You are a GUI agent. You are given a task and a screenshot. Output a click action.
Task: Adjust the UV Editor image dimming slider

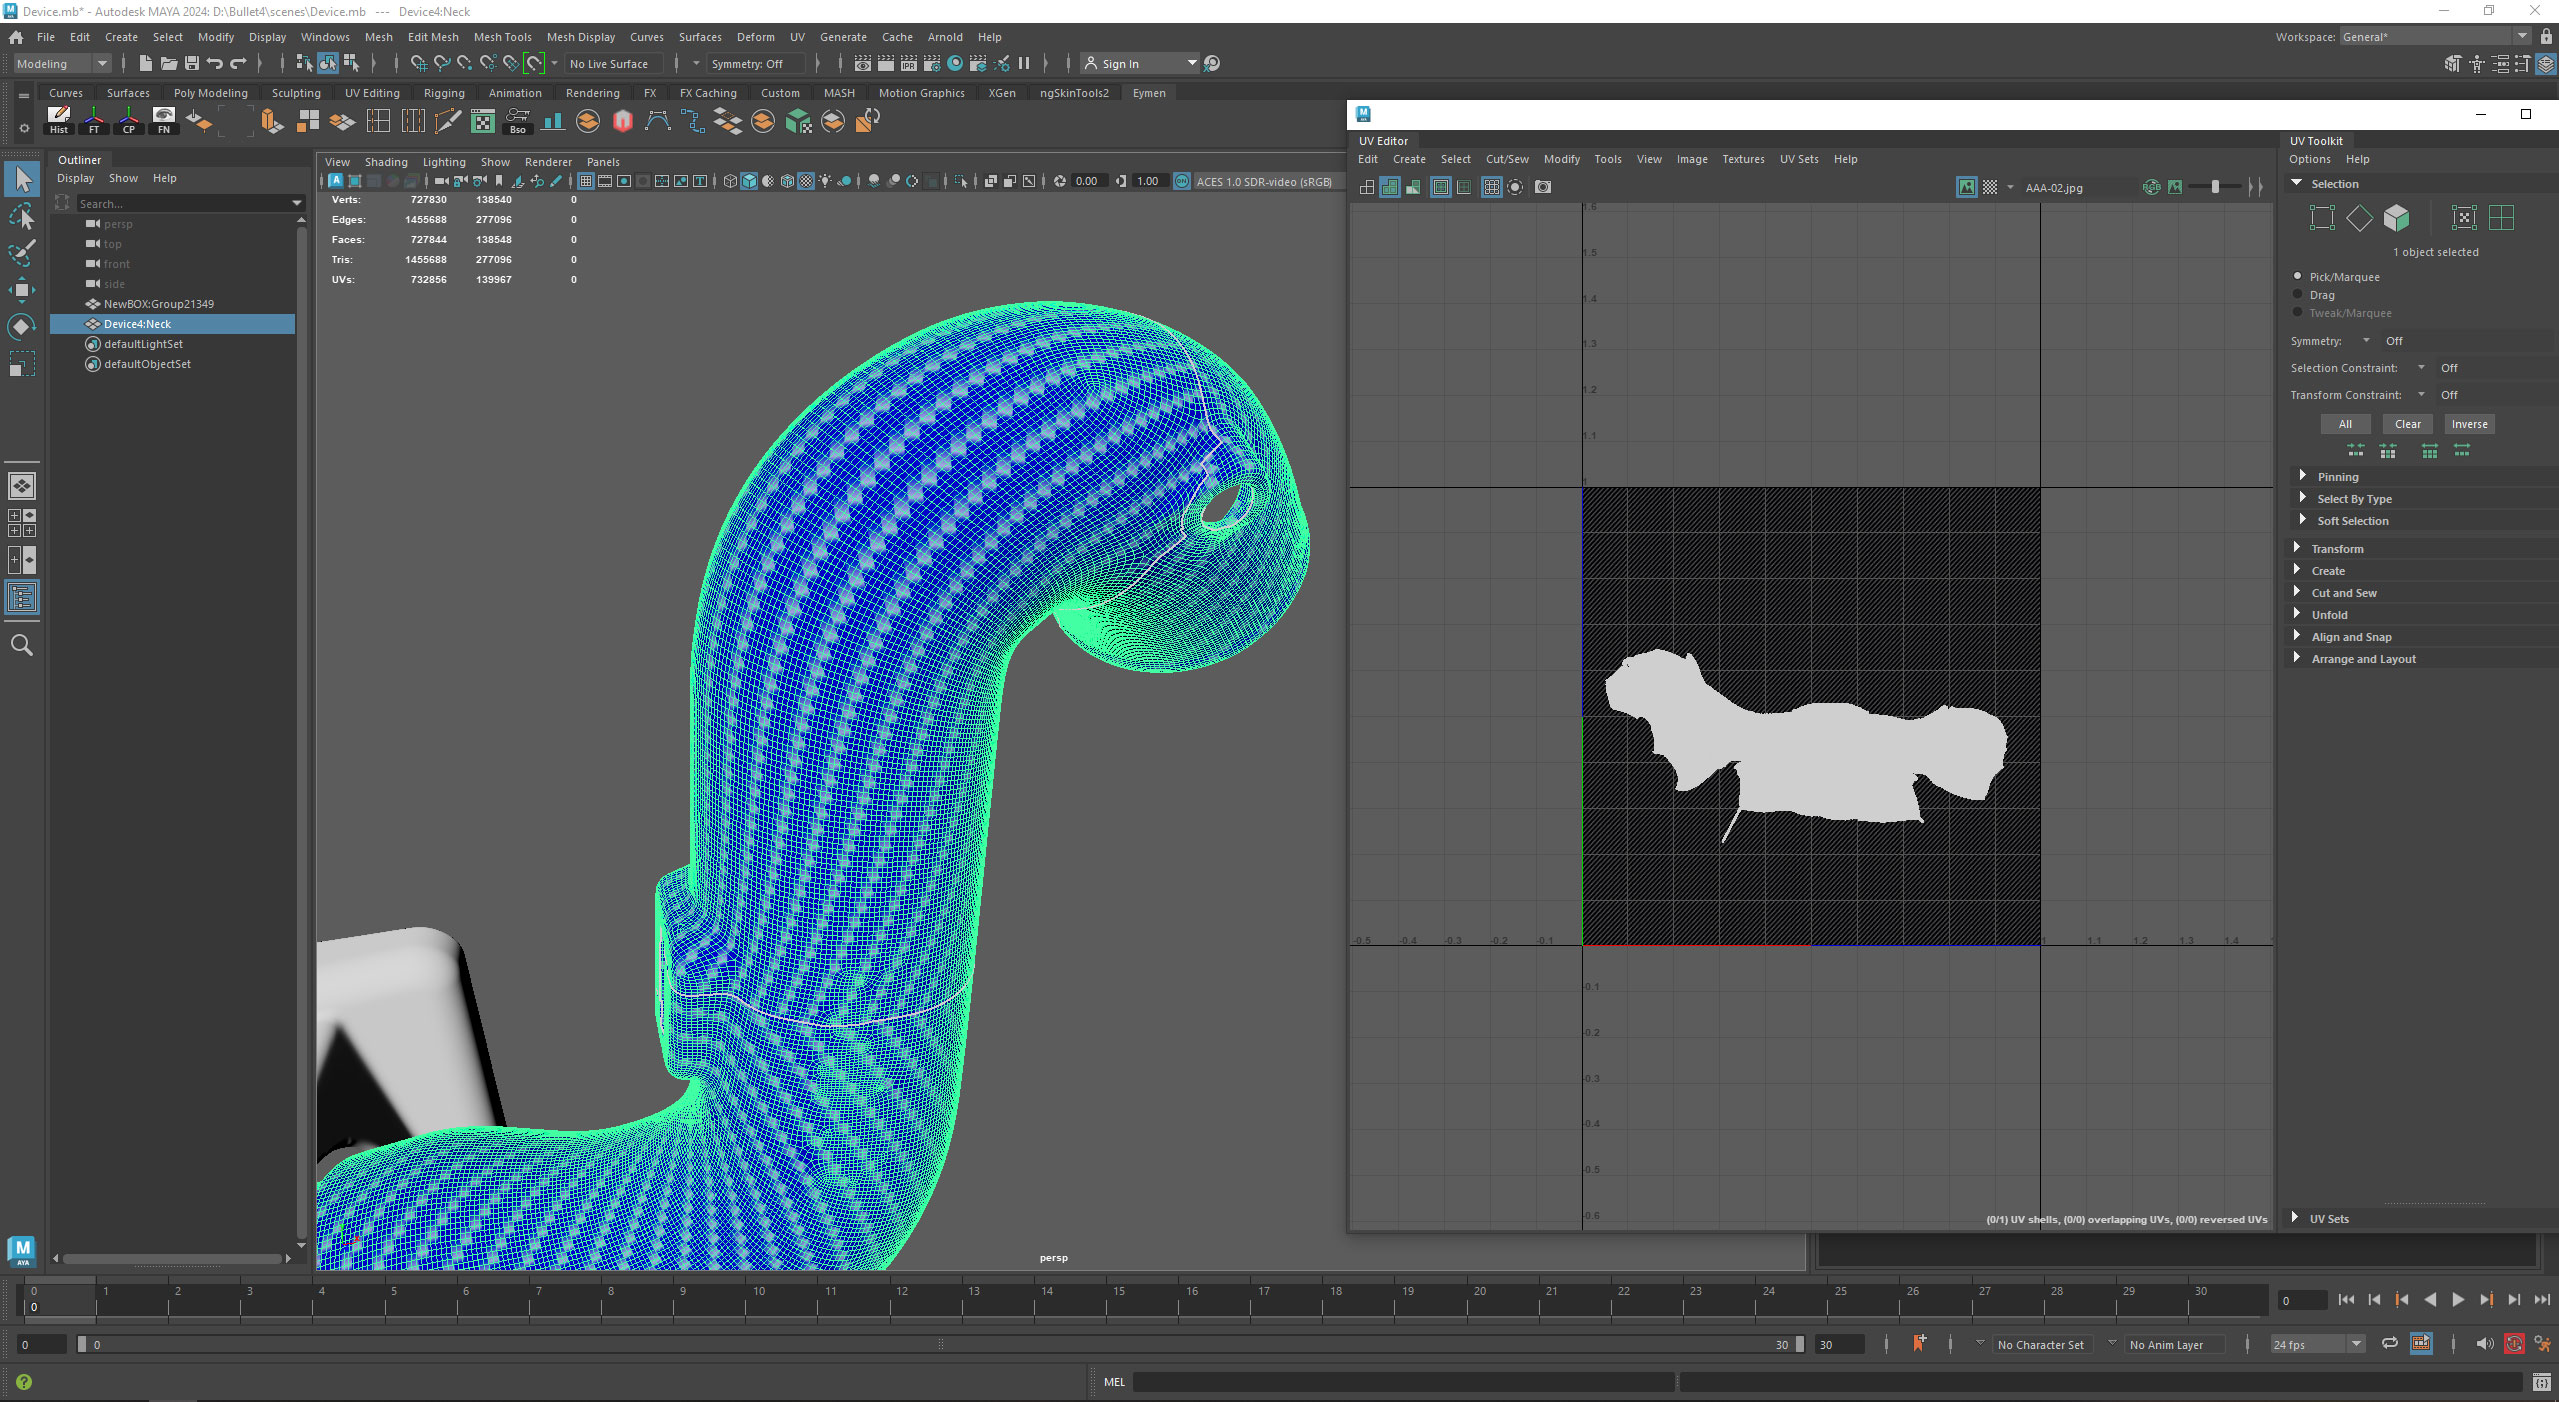pyautogui.click(x=2215, y=187)
